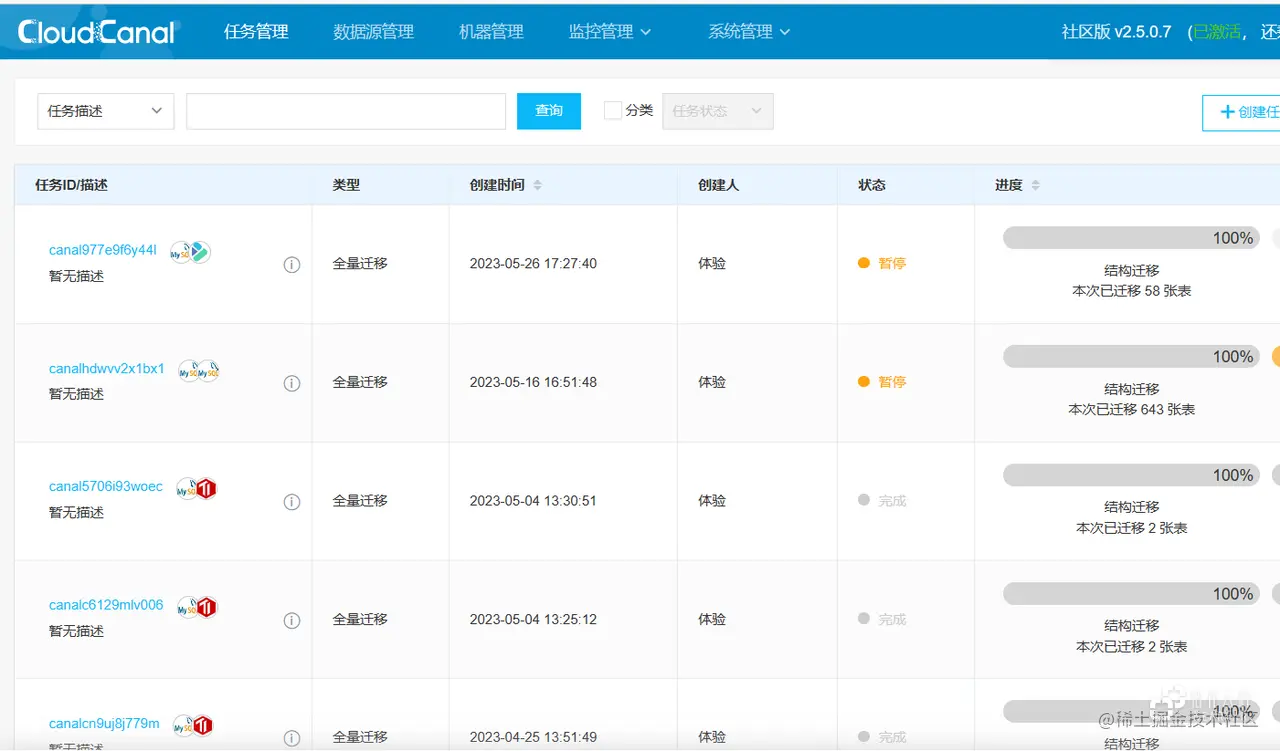The image size is (1280, 751).
Task: Focus the search text input field
Action: click(346, 111)
